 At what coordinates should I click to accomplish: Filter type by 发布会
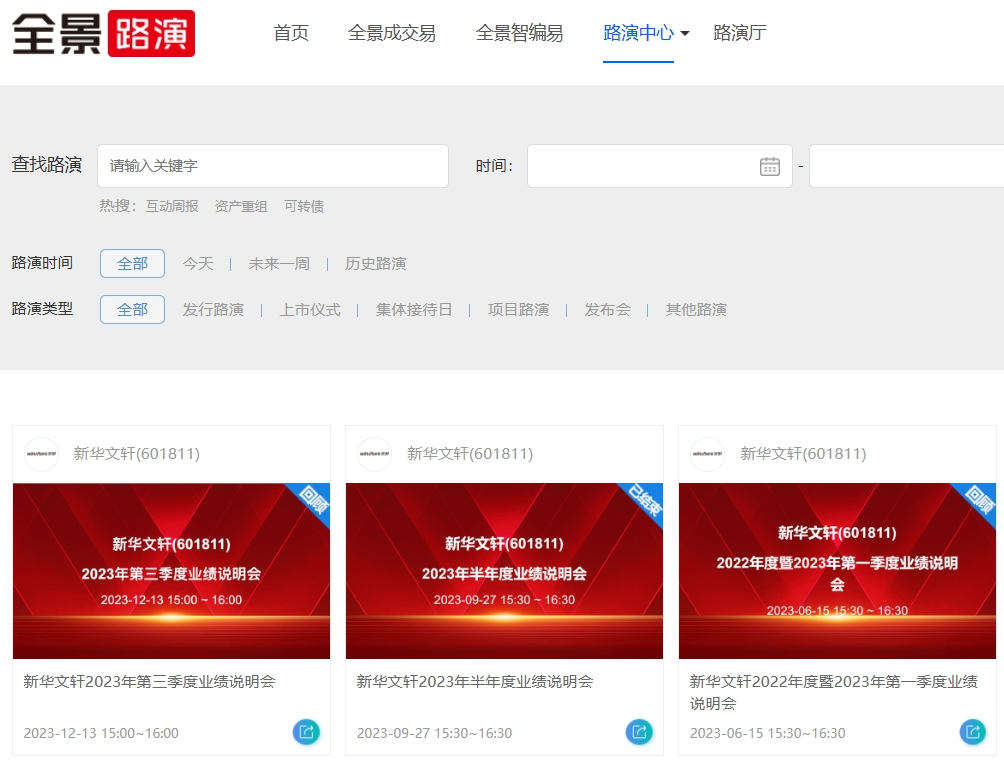coord(608,309)
